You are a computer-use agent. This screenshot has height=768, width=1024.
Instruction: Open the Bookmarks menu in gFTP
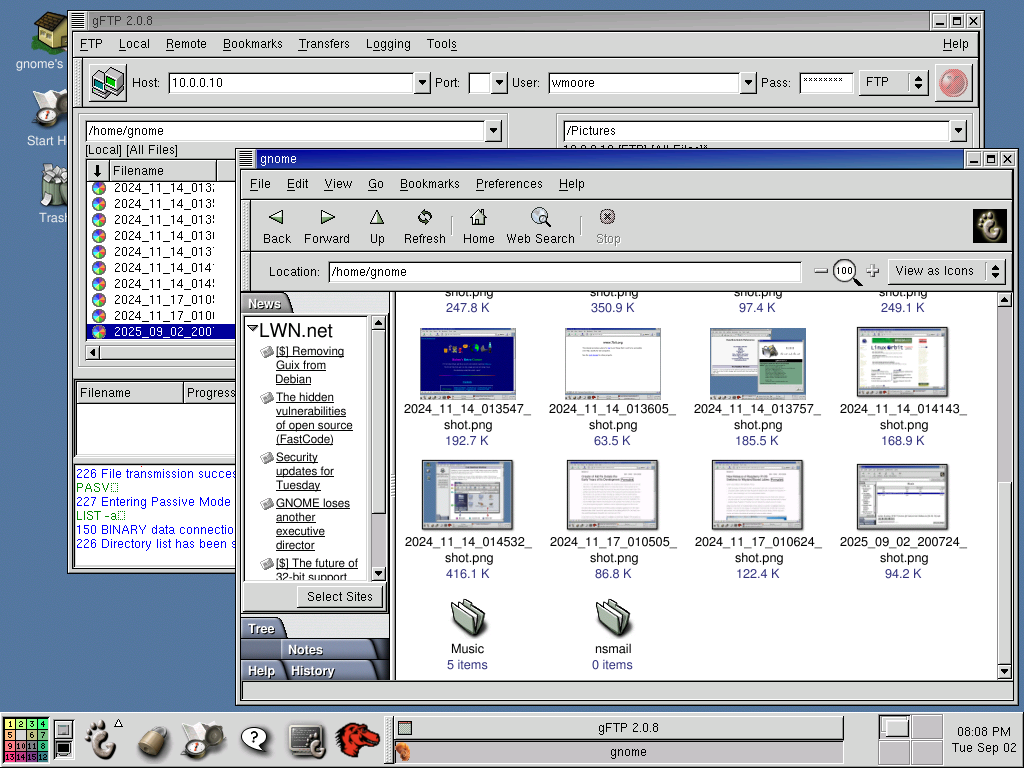(x=252, y=44)
